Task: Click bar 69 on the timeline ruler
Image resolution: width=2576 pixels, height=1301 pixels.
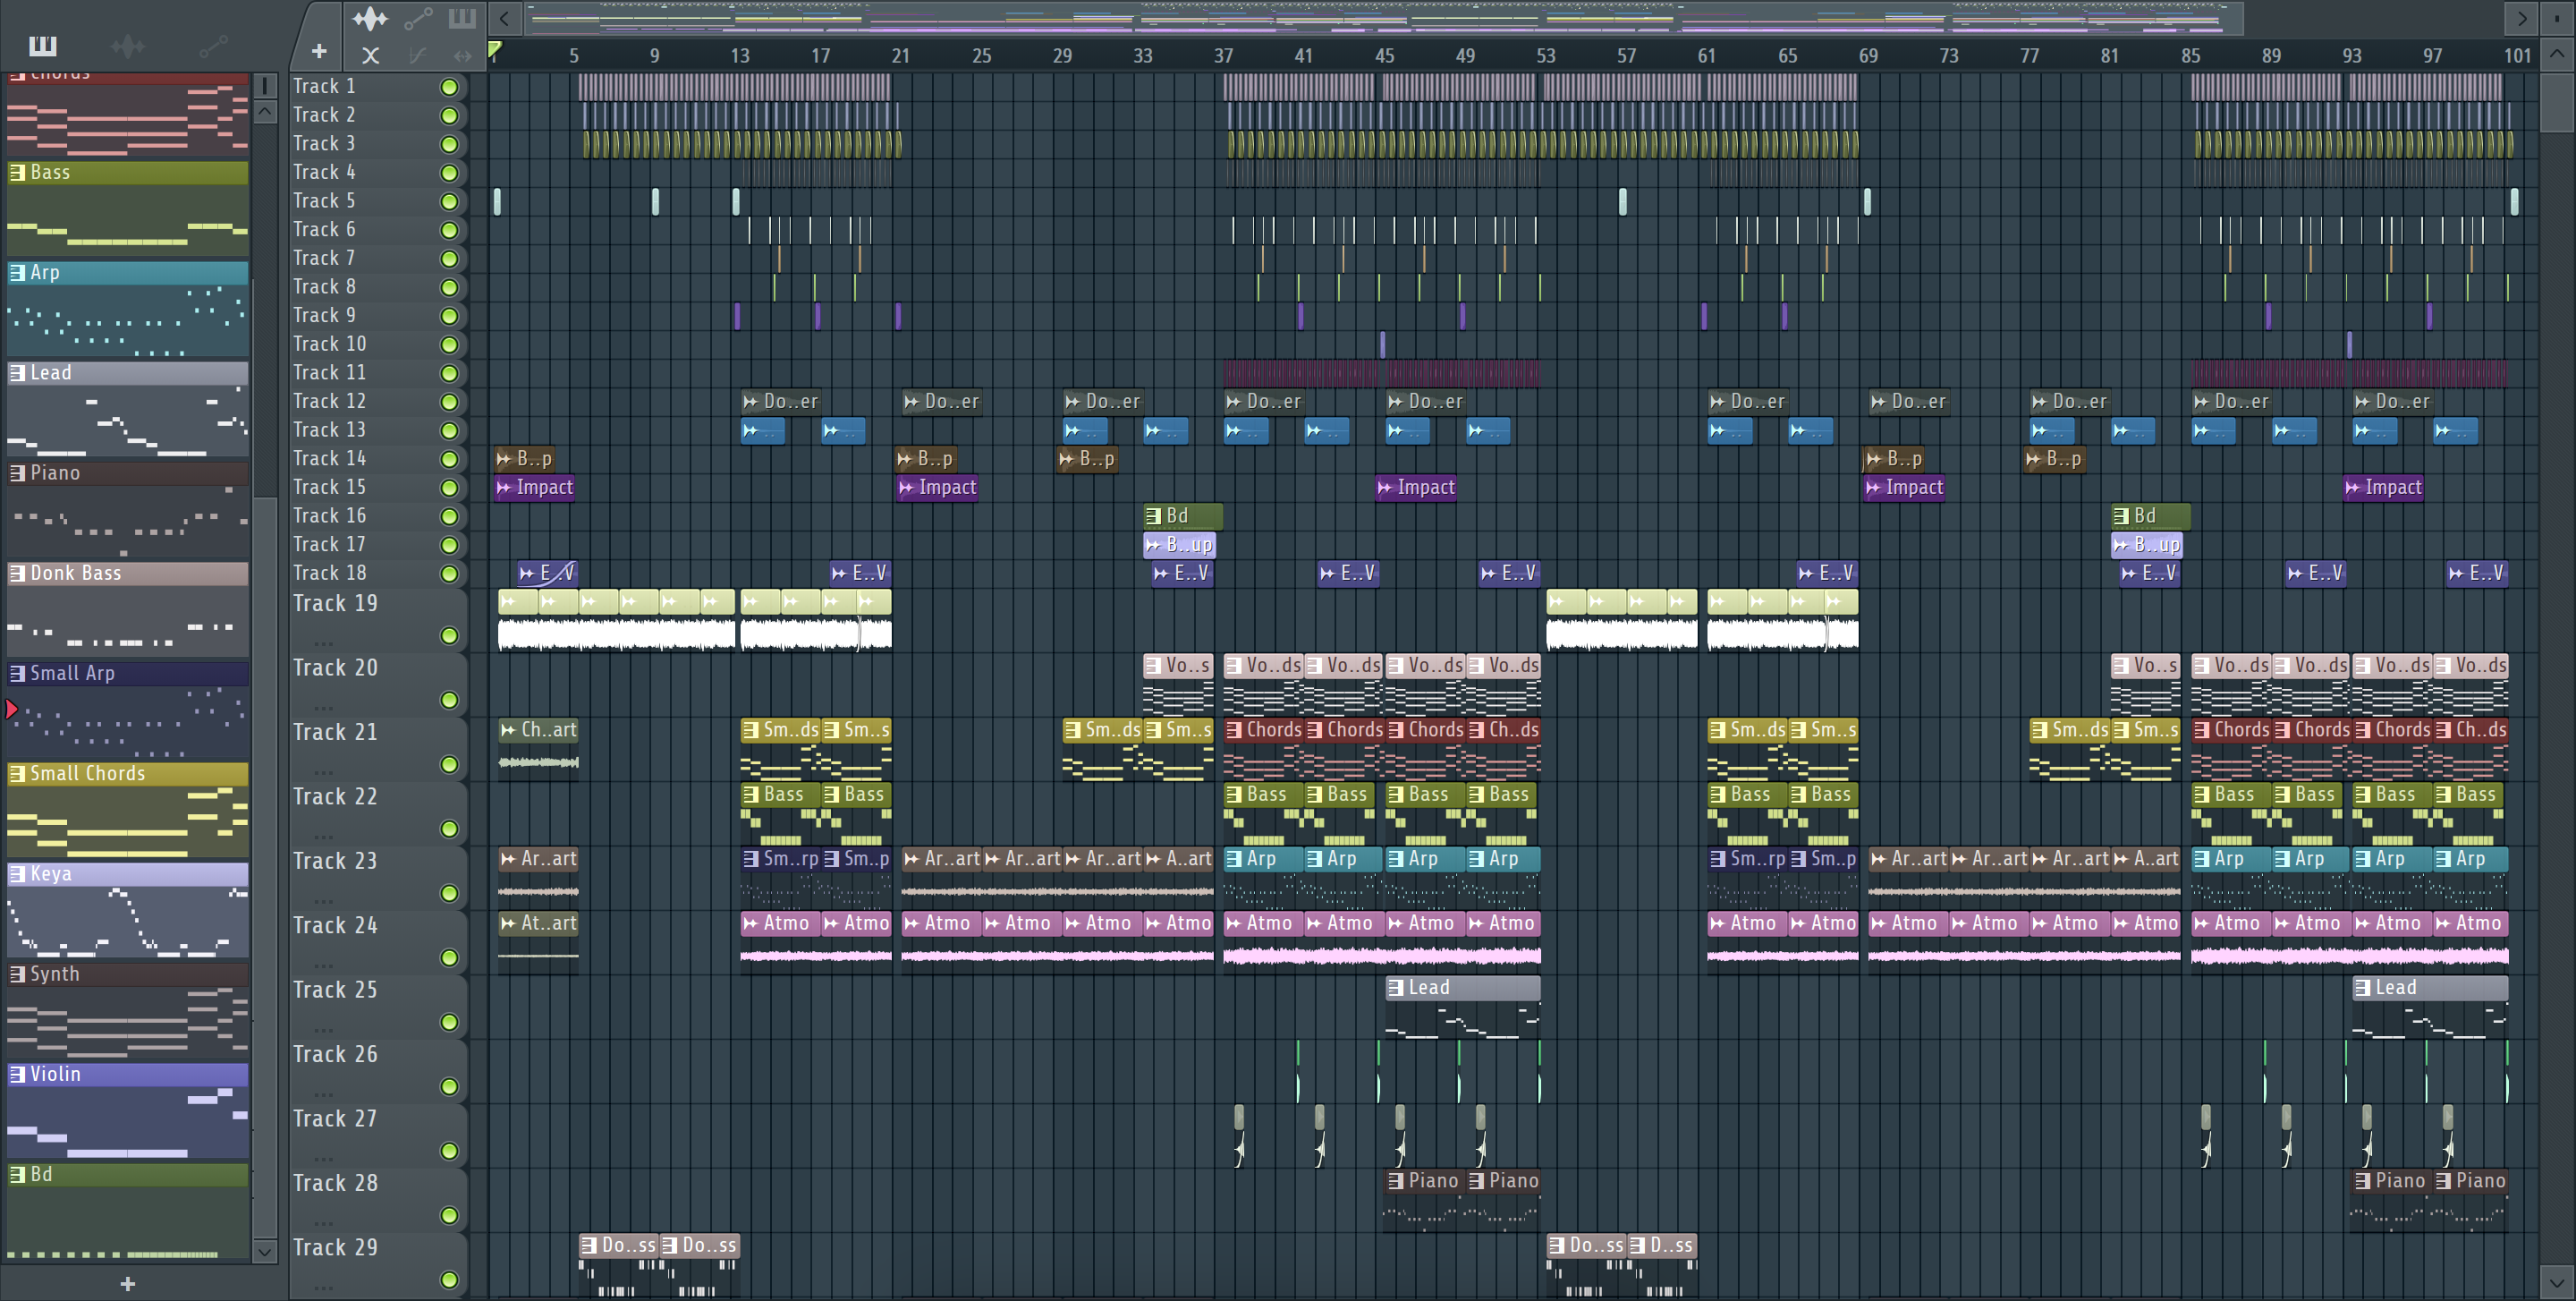Action: [1868, 56]
